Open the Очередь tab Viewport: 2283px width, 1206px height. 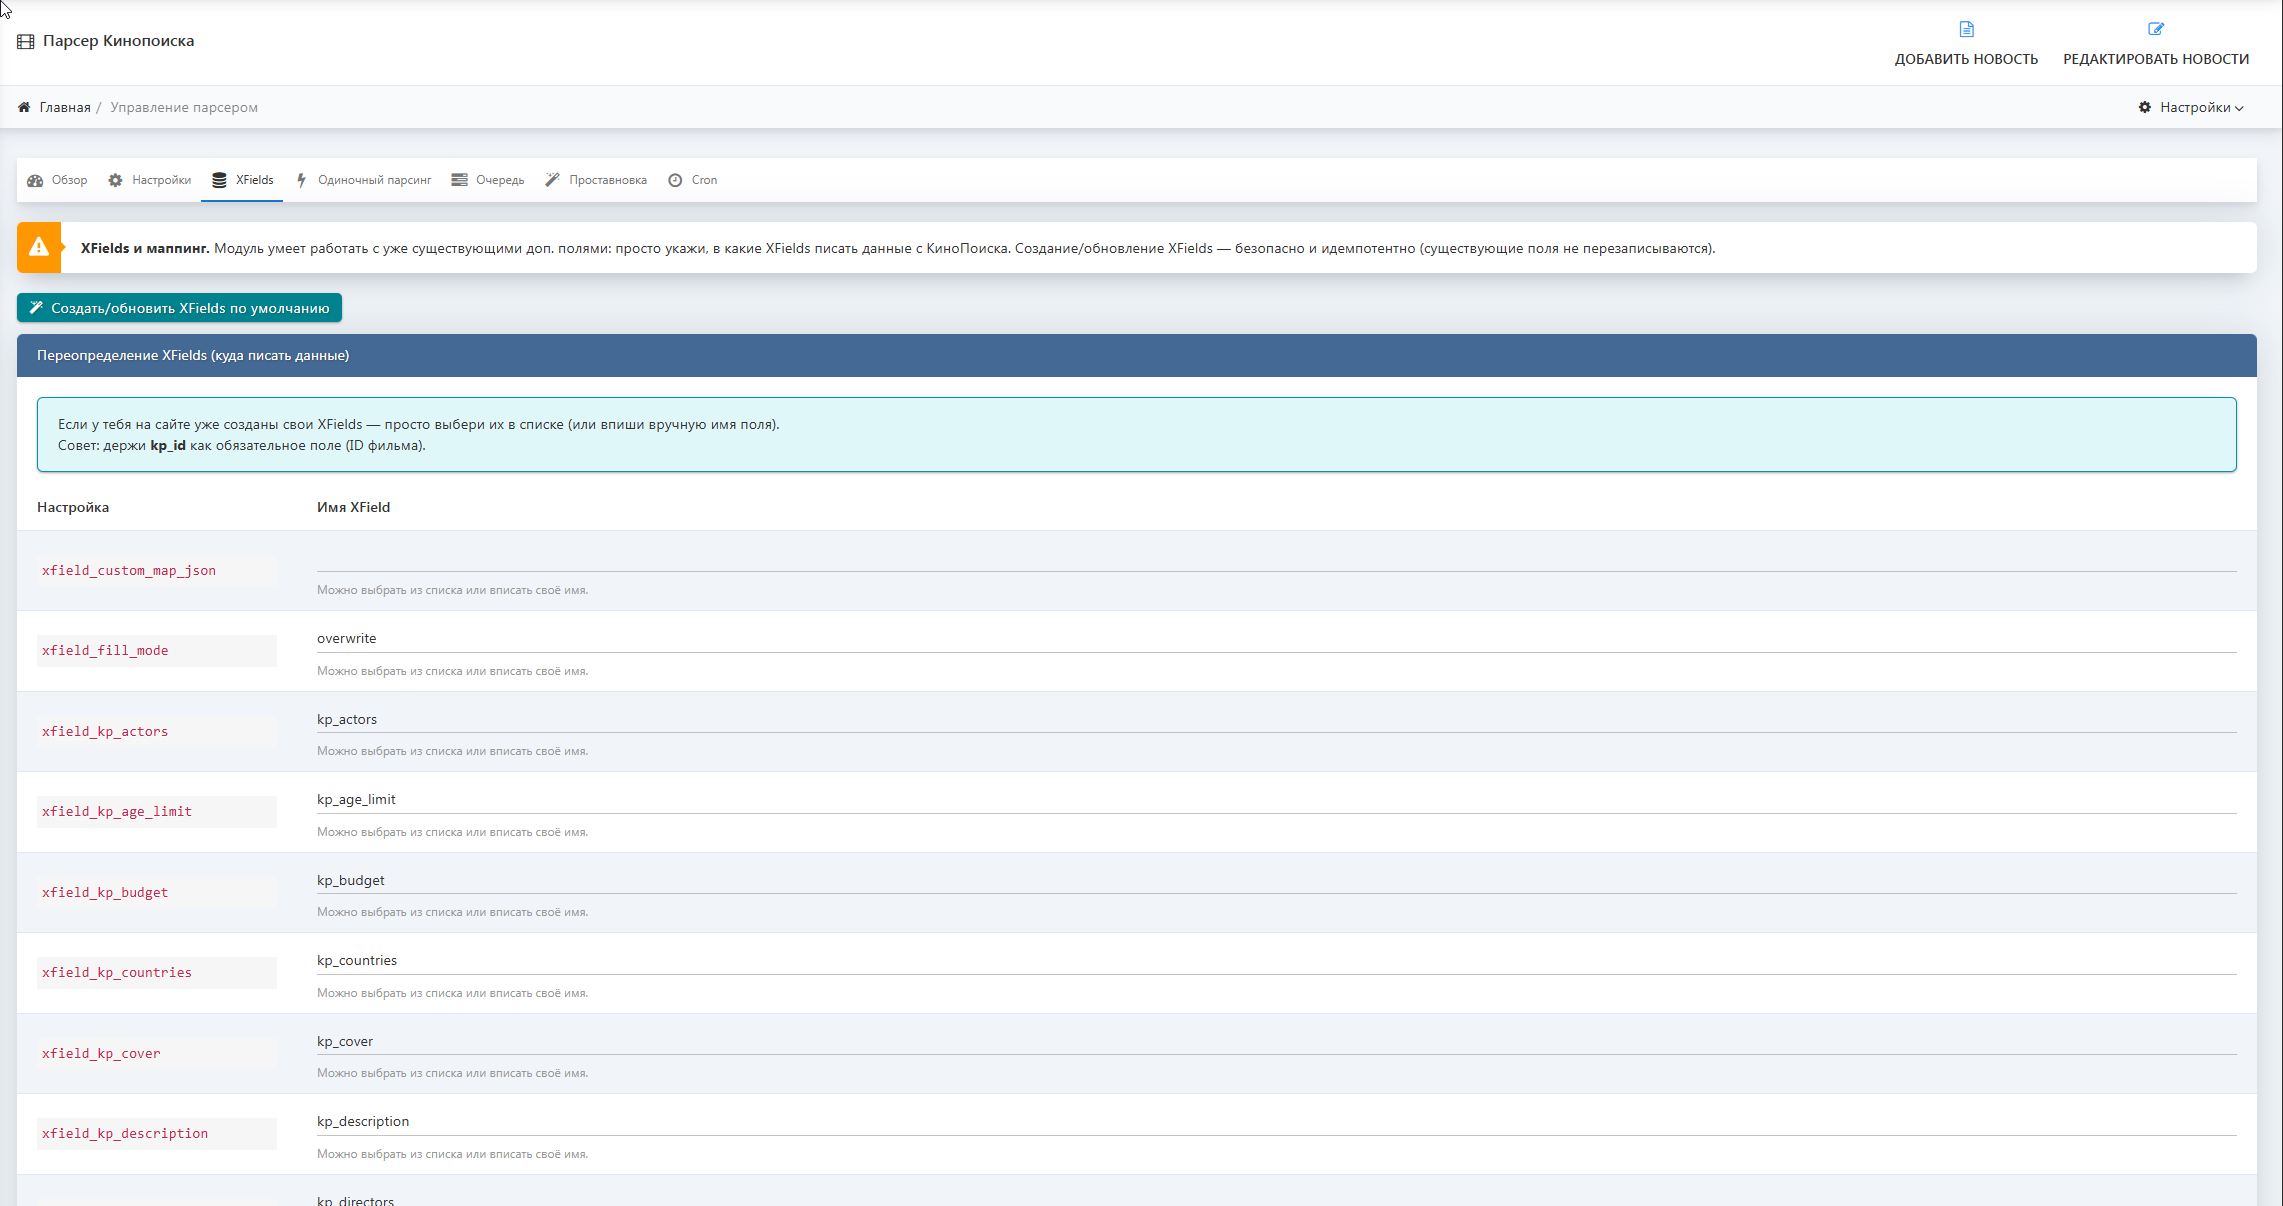pos(499,180)
